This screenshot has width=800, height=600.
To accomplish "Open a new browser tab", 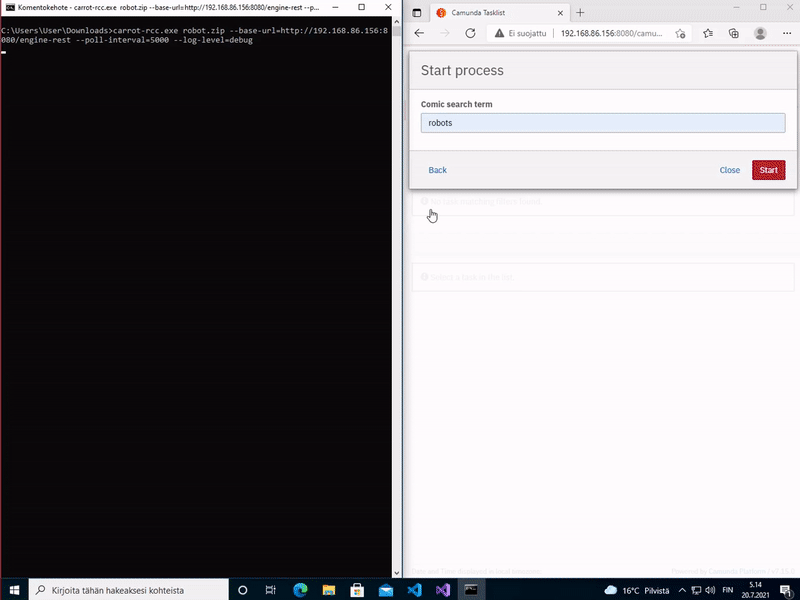I will (580, 13).
